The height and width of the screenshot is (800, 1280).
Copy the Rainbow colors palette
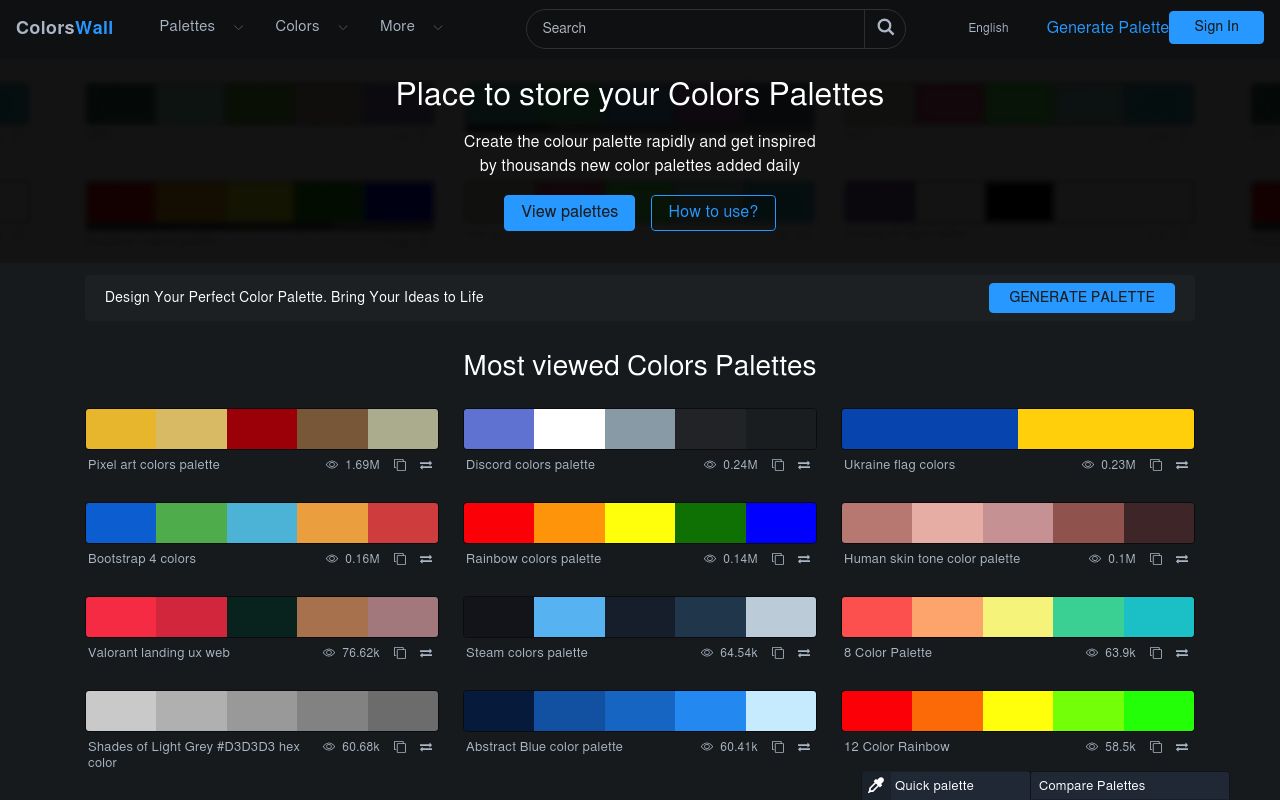778,559
